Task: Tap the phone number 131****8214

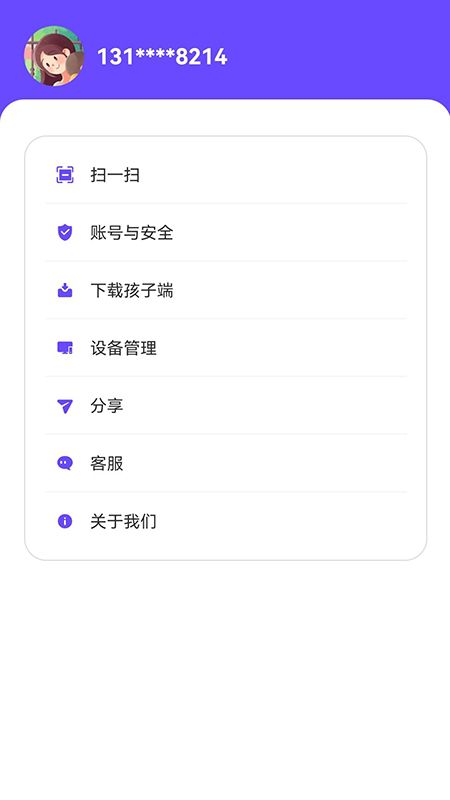Action: [162, 56]
